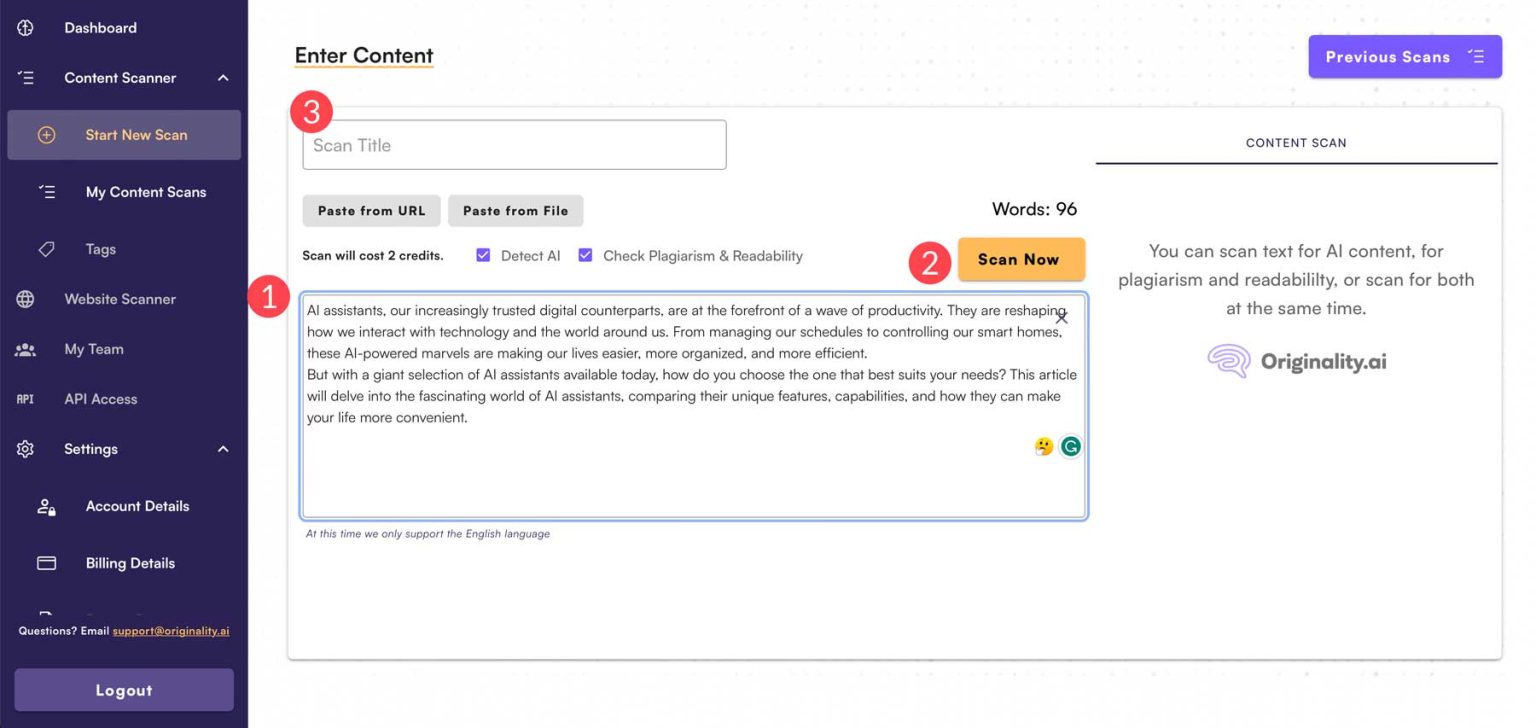Open Website Scanner via its globe icon
Viewport: 1536px width, 728px height.
tap(24, 298)
